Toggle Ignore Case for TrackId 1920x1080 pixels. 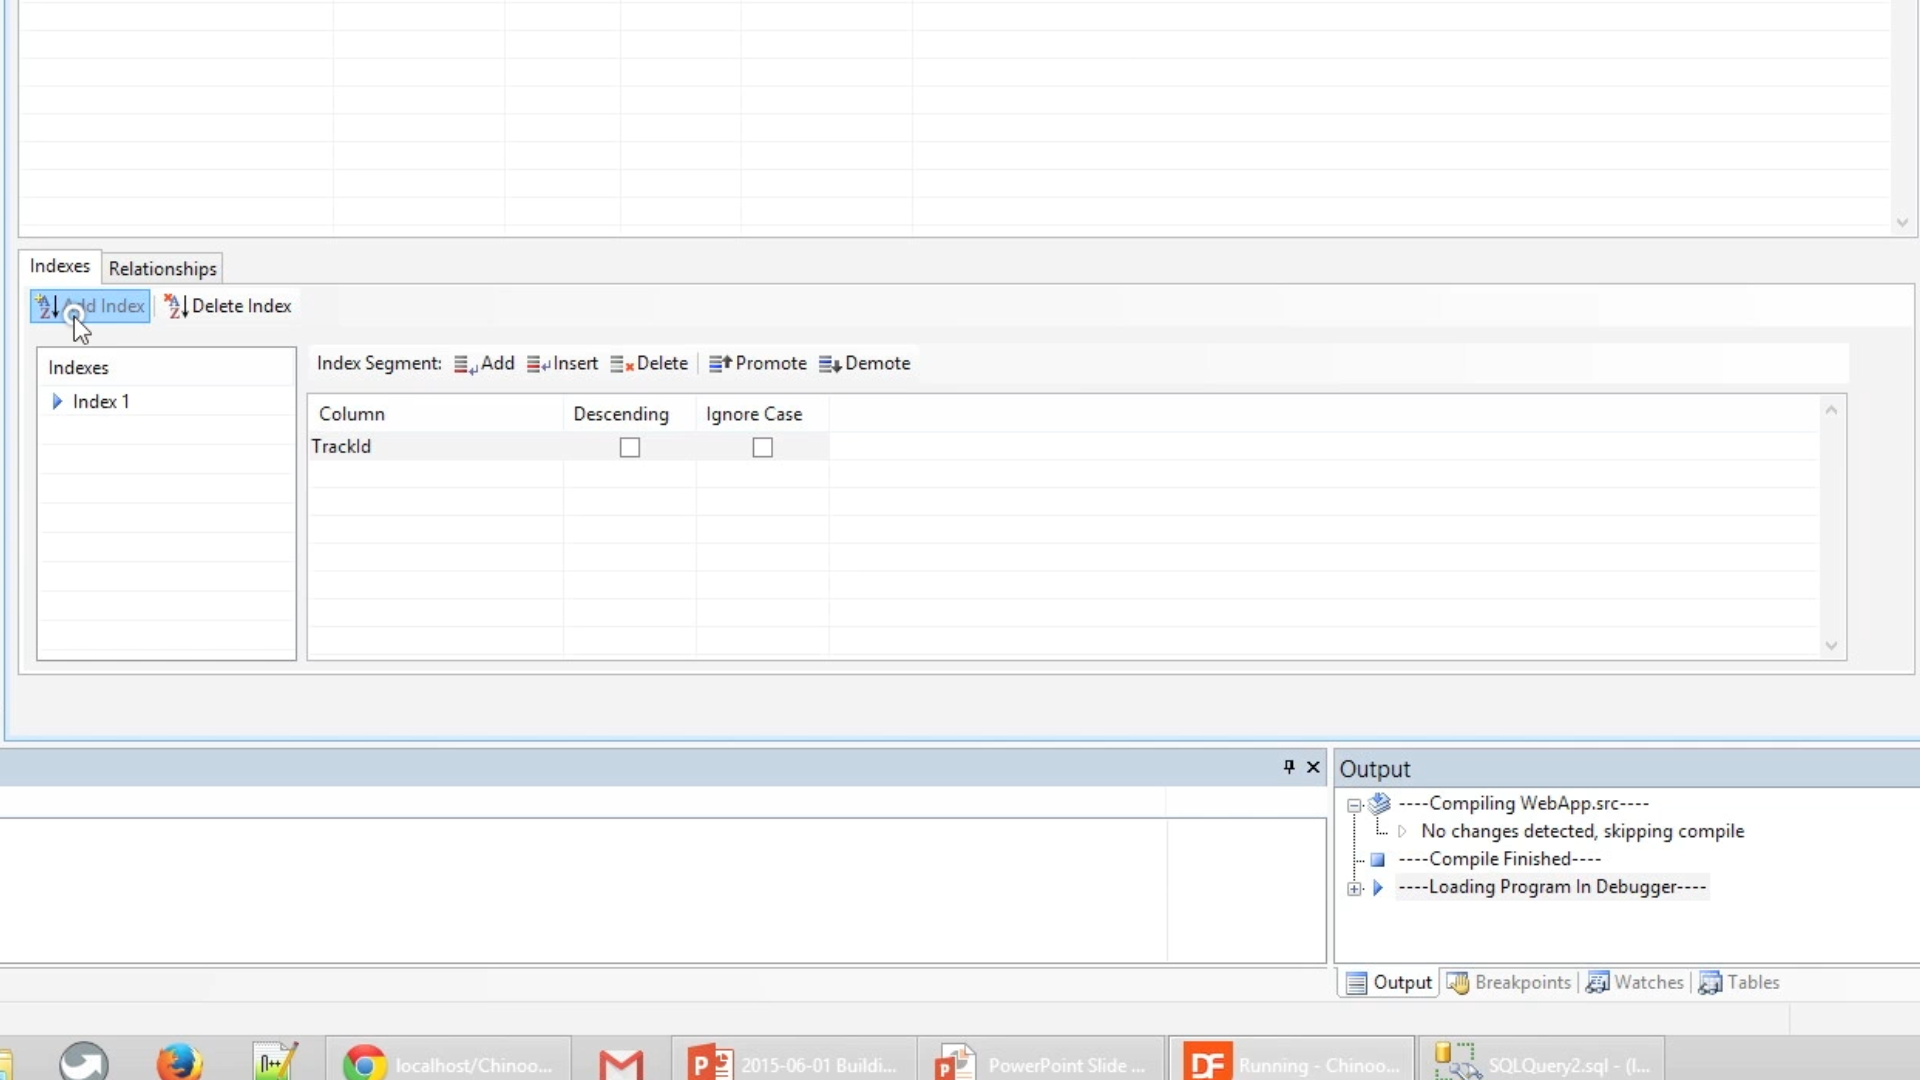pos(762,447)
